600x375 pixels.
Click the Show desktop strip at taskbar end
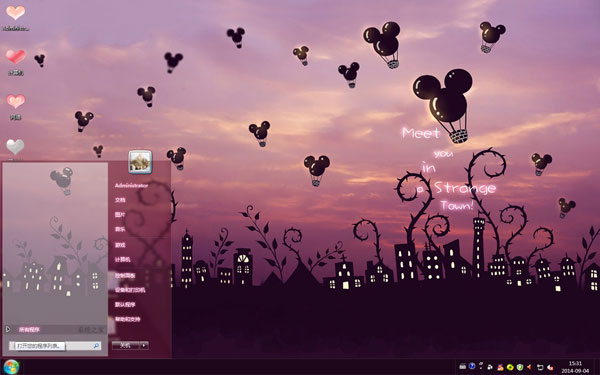click(x=597, y=367)
